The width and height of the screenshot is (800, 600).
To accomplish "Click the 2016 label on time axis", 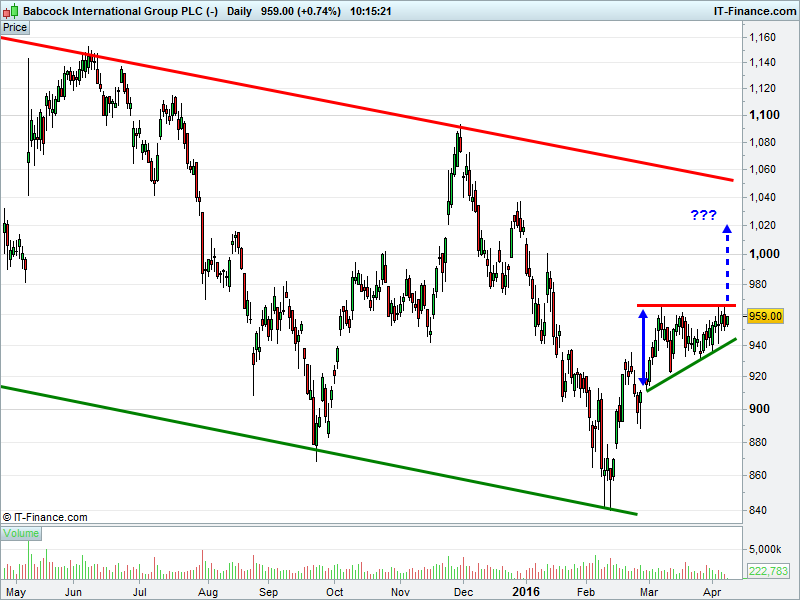I will point(526,592).
